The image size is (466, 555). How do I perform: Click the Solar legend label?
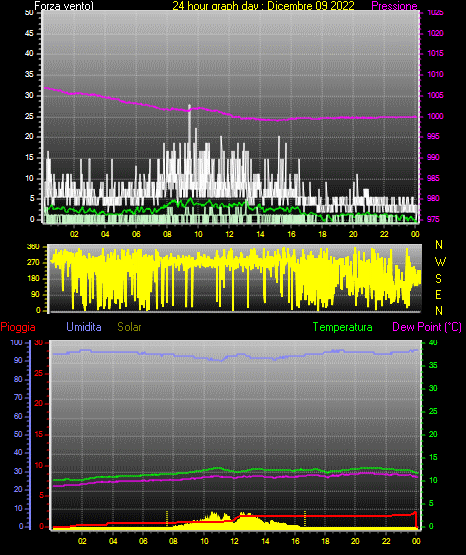point(129,327)
